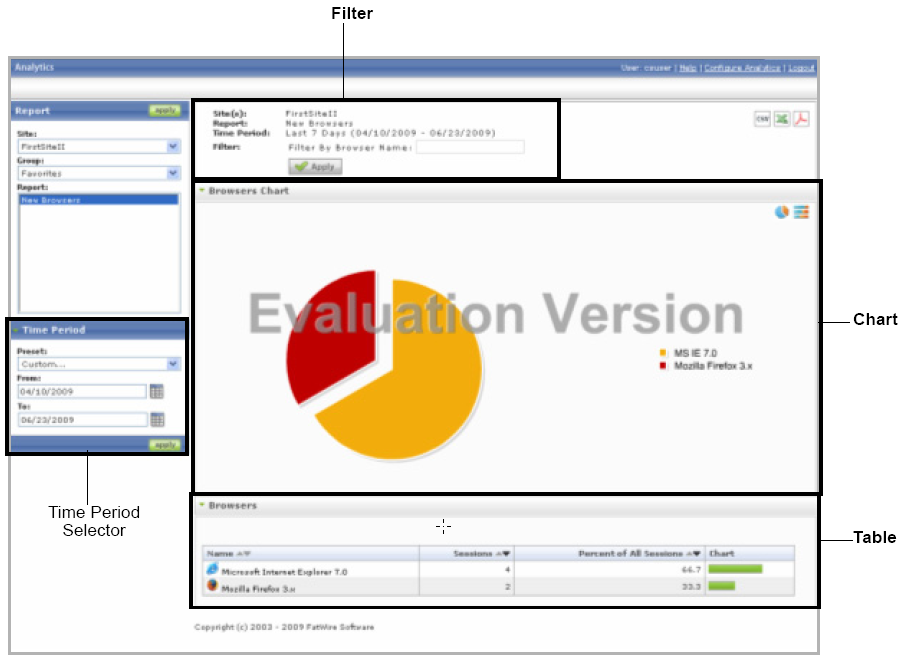Click apply in Time Period panel
Viewport: 902px width, 660px height.
point(165,445)
